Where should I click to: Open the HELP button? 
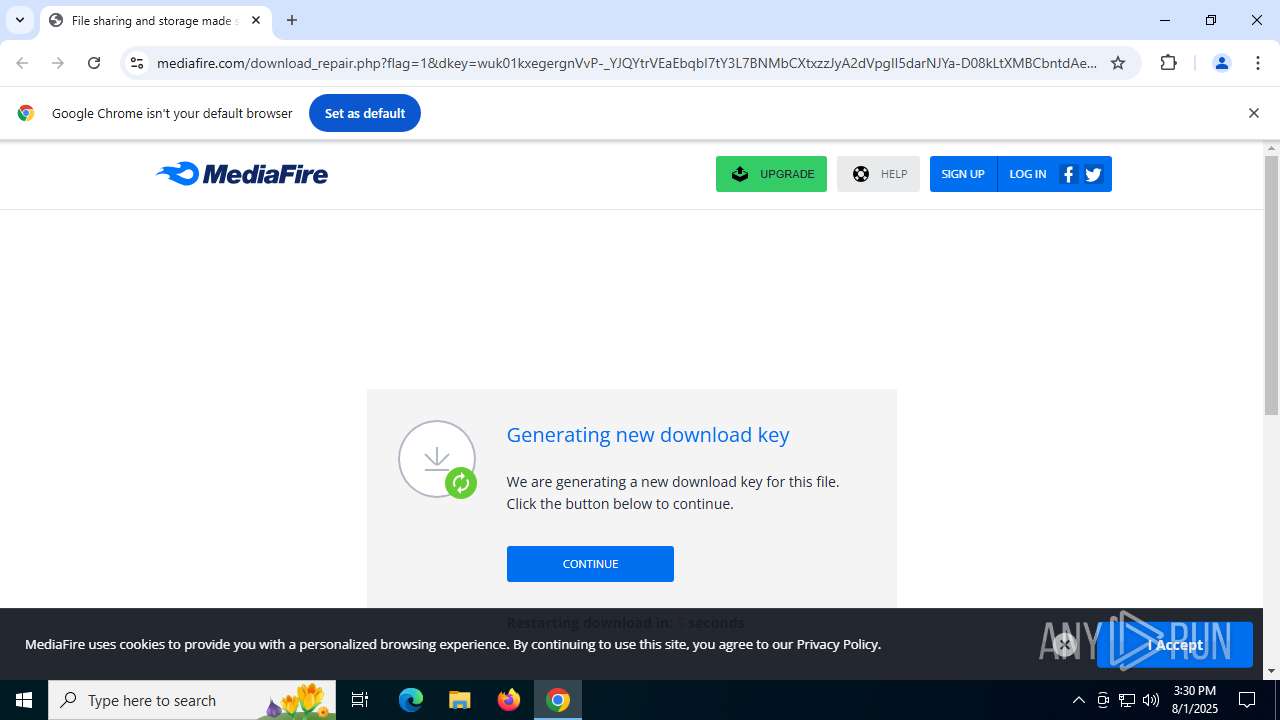tap(878, 174)
